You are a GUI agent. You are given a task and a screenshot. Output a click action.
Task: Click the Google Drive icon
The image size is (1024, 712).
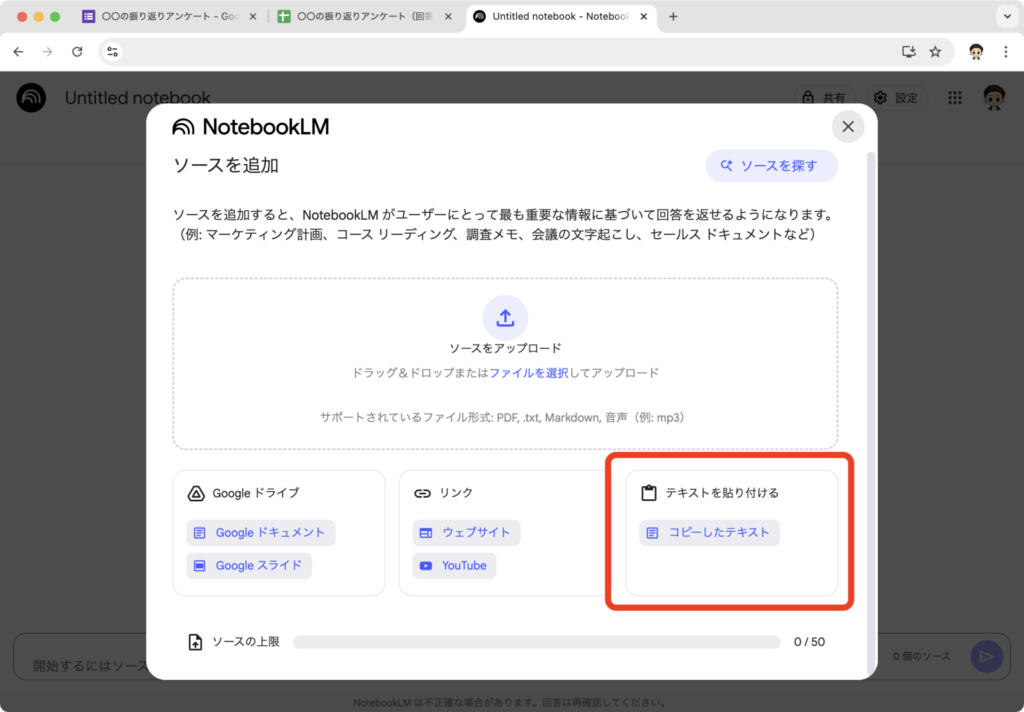click(196, 493)
